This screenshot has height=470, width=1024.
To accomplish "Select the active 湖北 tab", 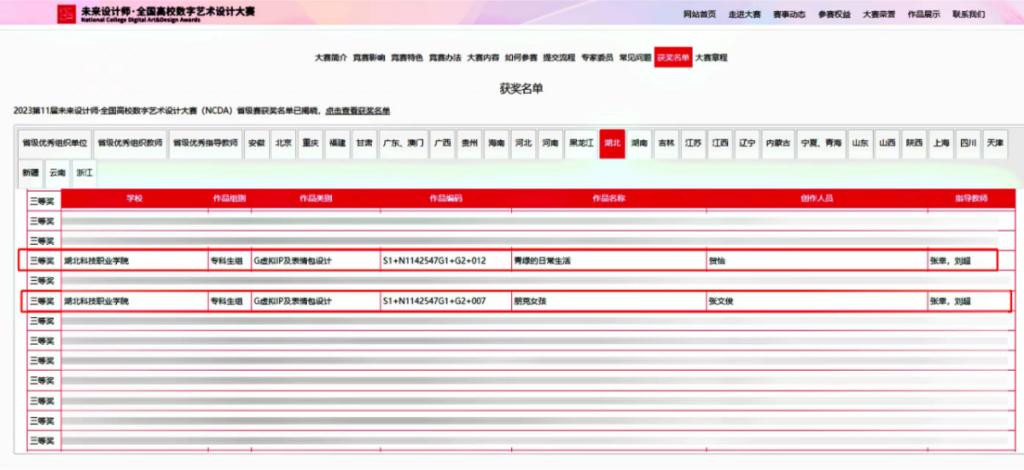I will [x=612, y=143].
